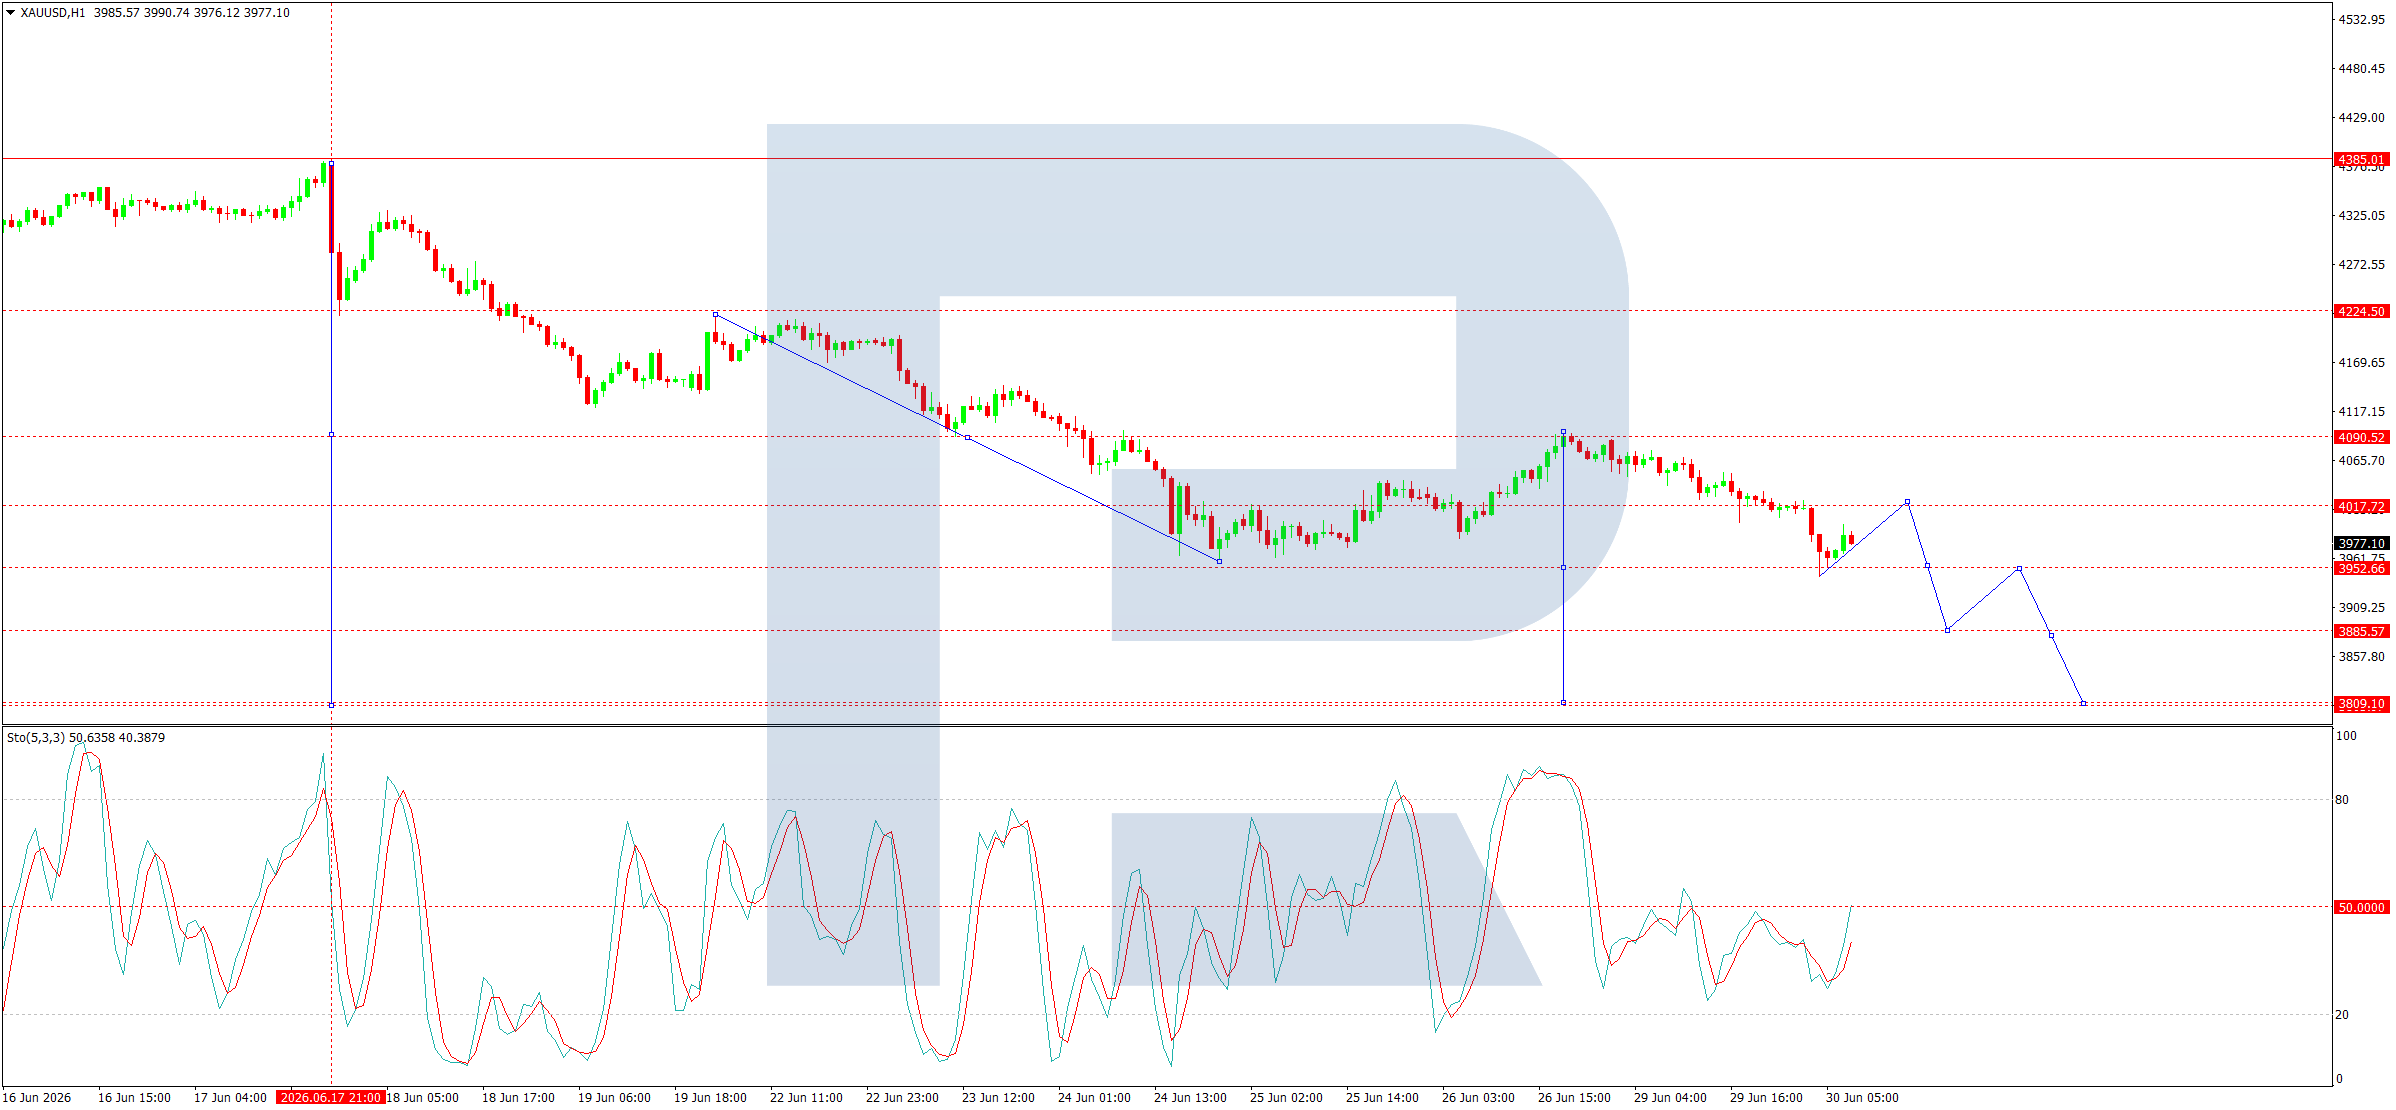
Task: Click the 30 Jun 05:00 time axis label
Action: point(1862,1097)
